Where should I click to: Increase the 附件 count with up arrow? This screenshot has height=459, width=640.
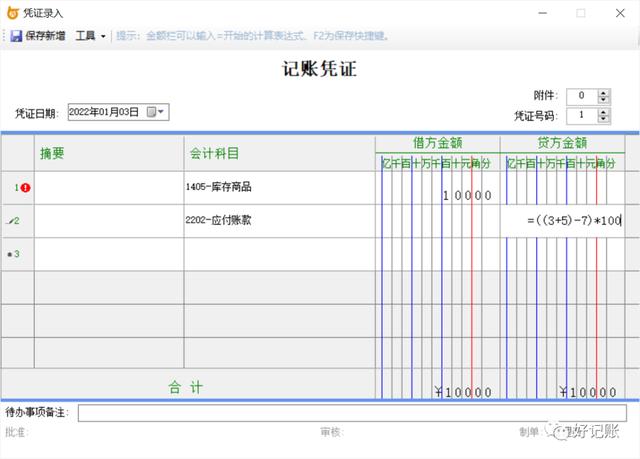click(x=603, y=93)
